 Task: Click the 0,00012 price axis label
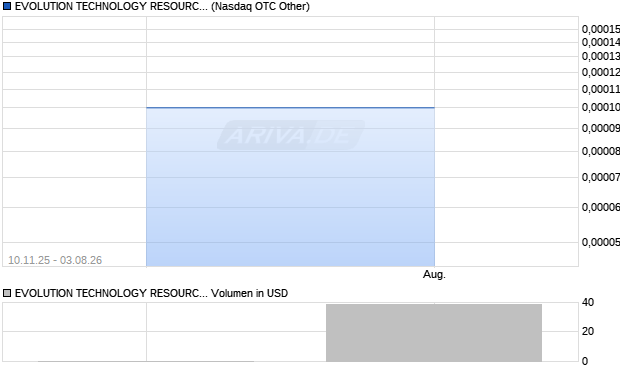click(x=601, y=72)
